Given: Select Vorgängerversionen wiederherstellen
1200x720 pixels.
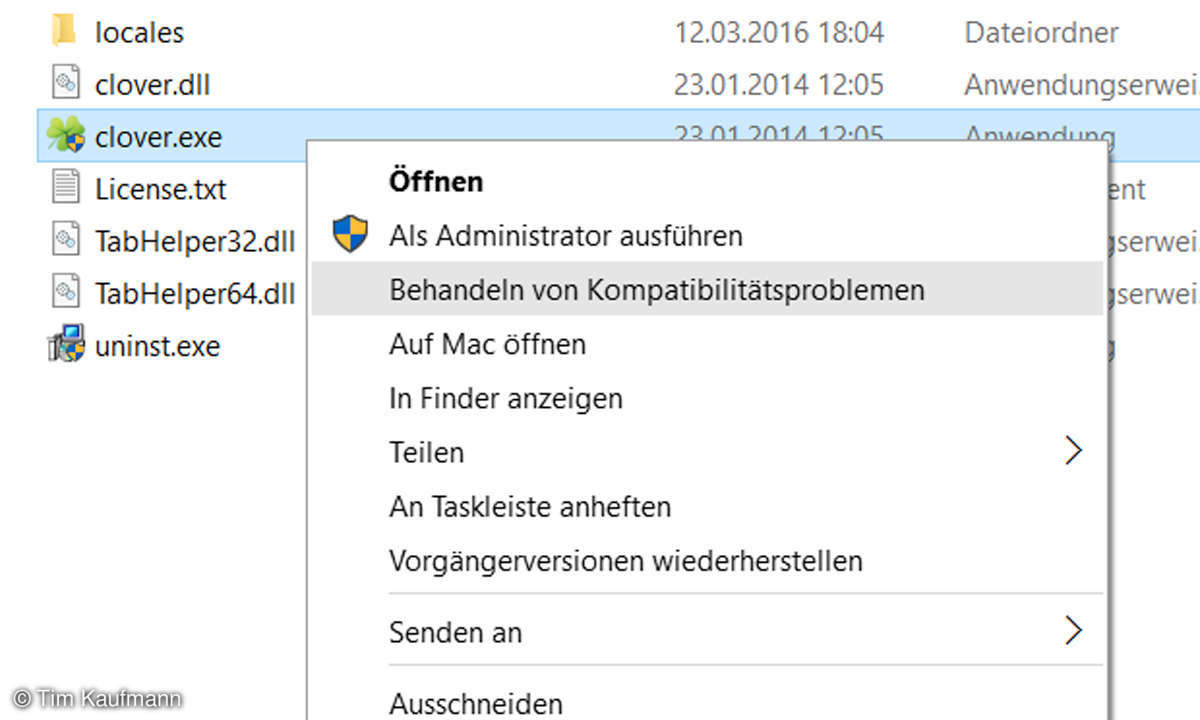Looking at the screenshot, I should pos(626,560).
